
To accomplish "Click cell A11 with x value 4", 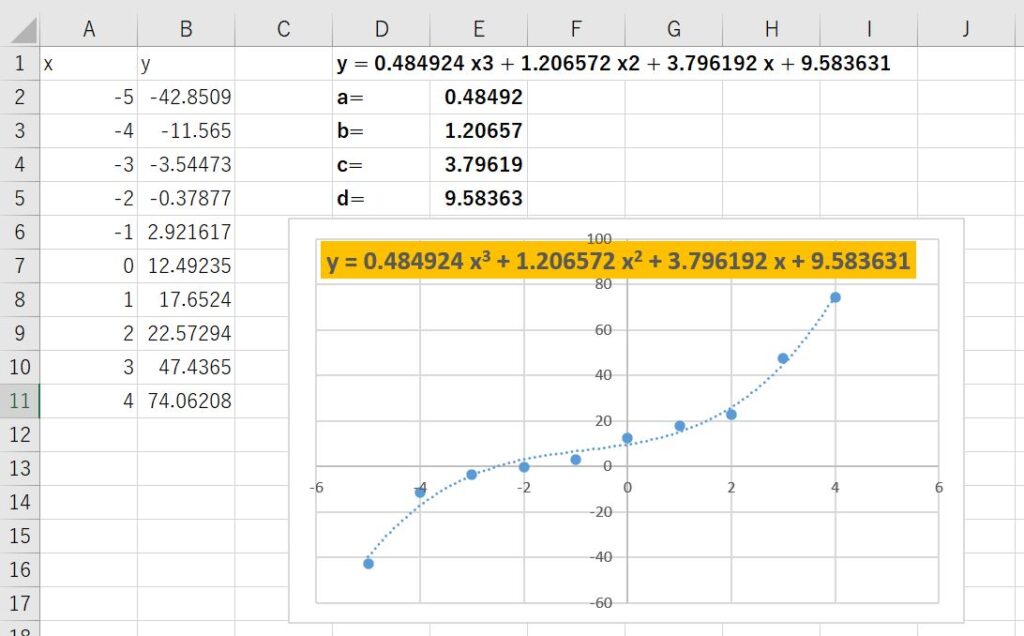I will coord(89,401).
